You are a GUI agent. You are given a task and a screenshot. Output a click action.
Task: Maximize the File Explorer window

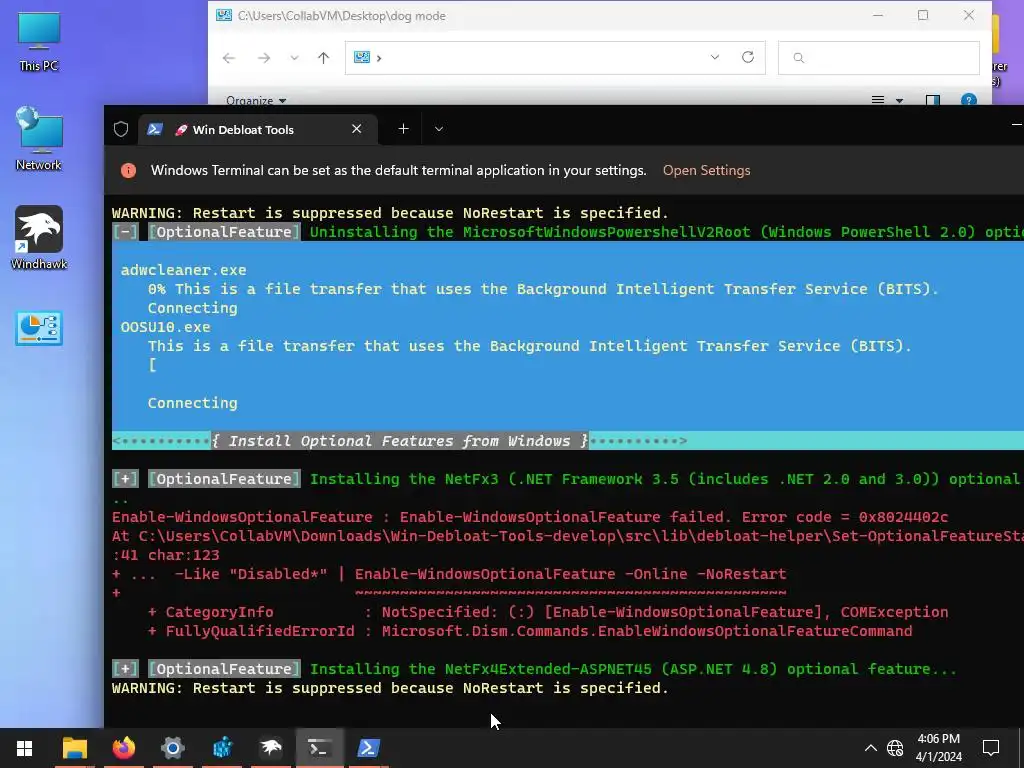[923, 16]
